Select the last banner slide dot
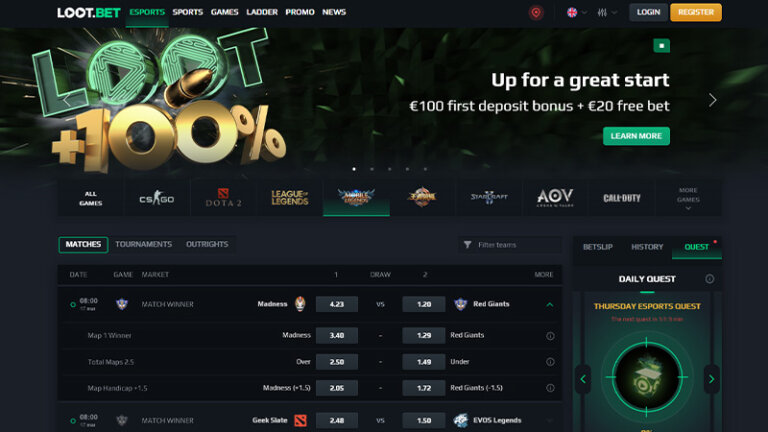This screenshot has height=432, width=768. (425, 169)
